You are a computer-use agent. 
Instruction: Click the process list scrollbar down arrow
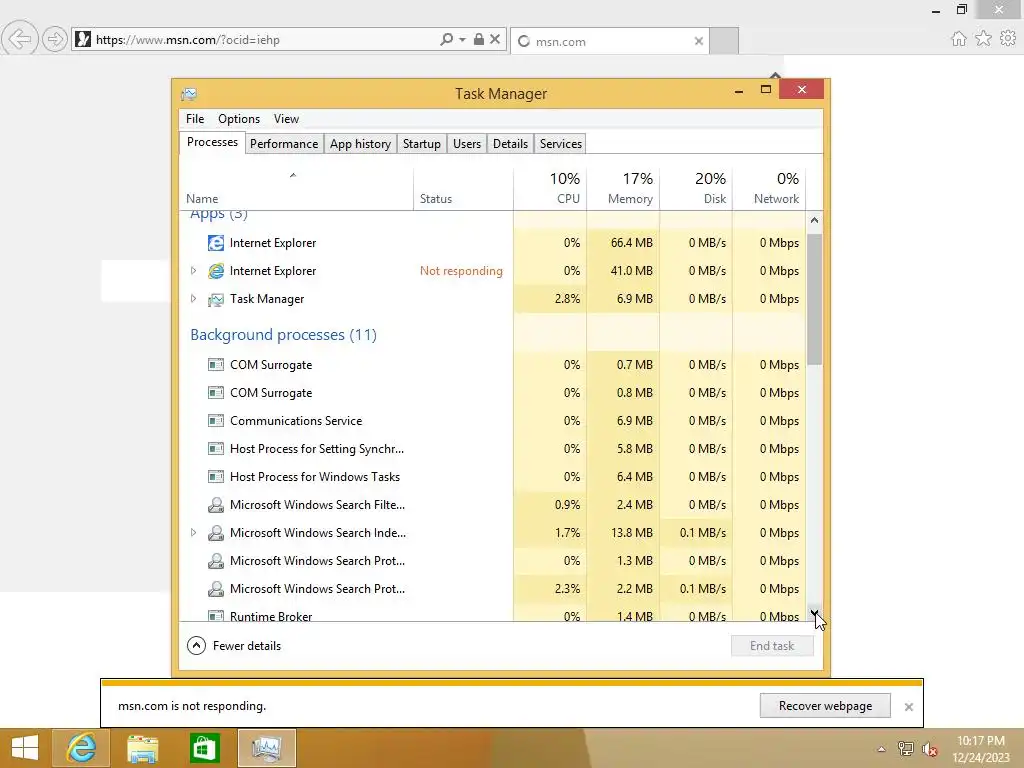coord(814,613)
